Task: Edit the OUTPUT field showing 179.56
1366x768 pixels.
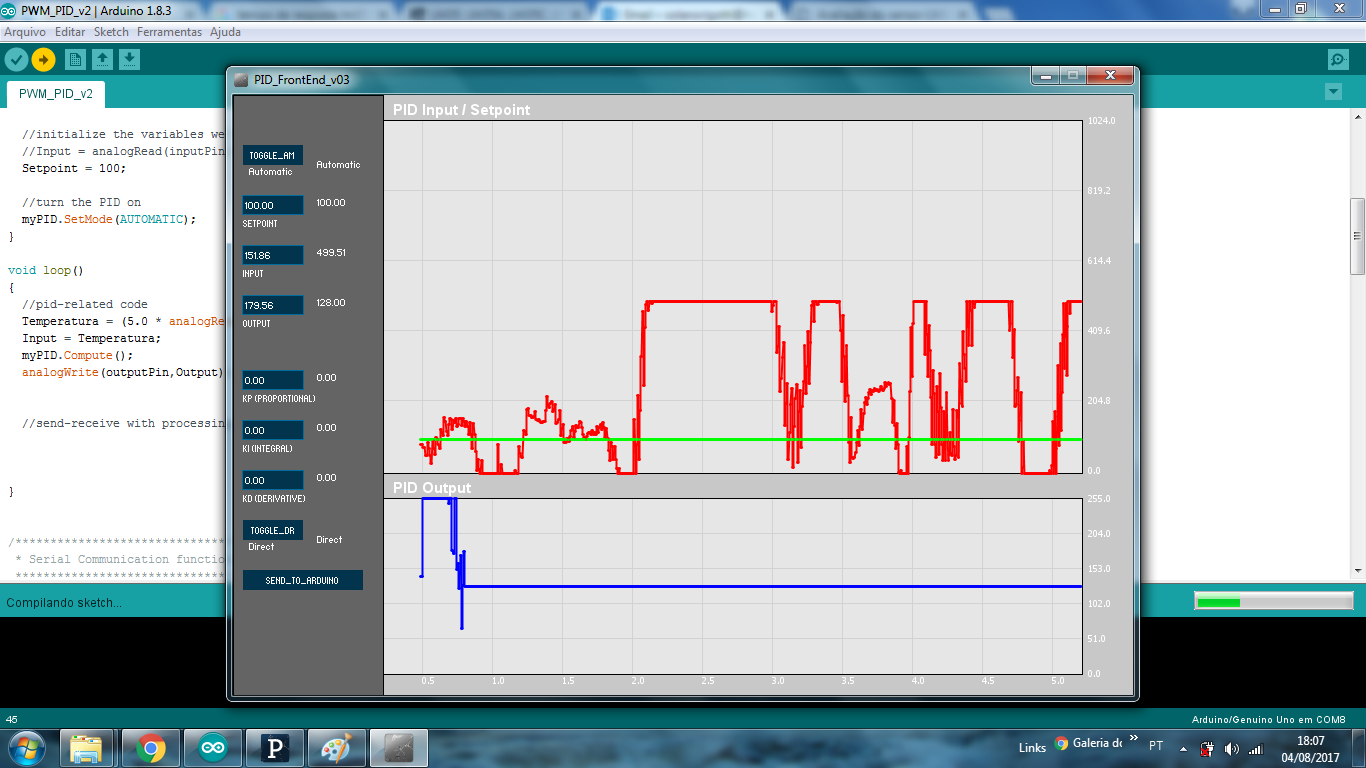Action: 273,305
